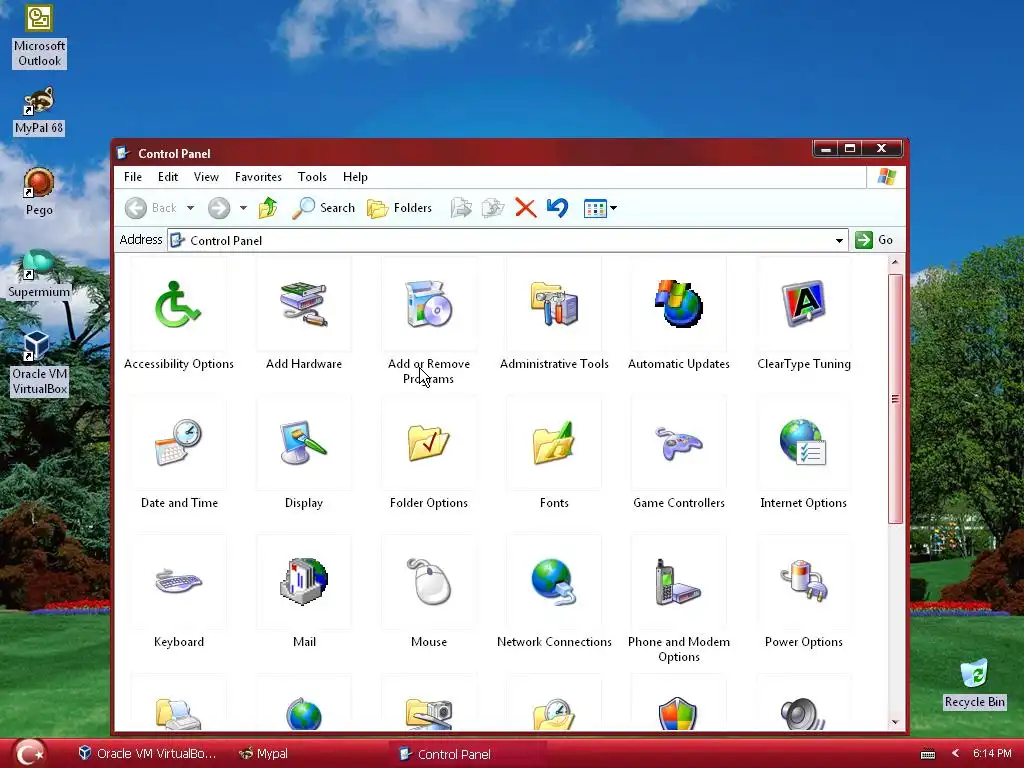
Task: Select Phone and Modem Options icon
Action: [x=679, y=581]
